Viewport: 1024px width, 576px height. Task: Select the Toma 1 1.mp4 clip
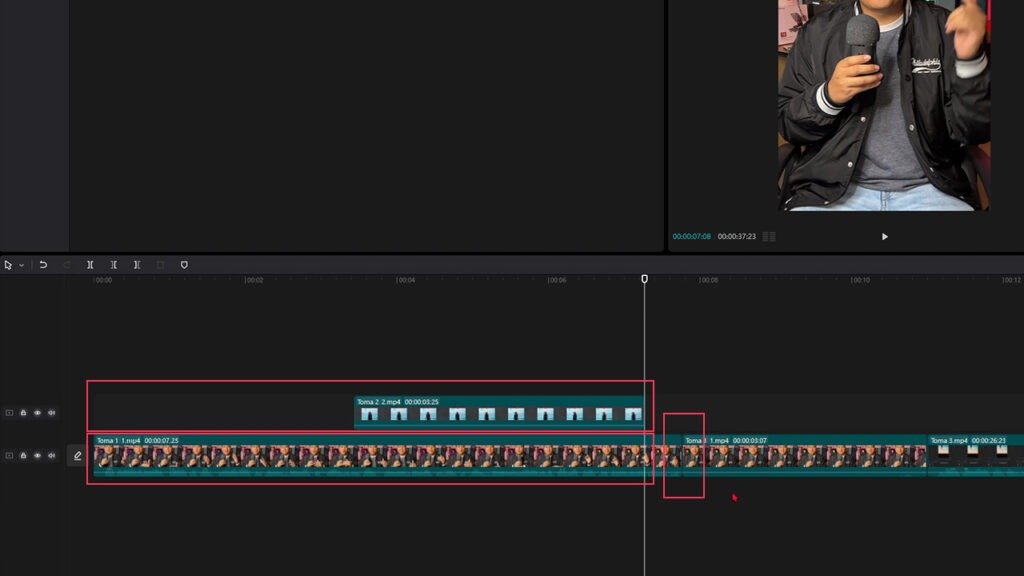click(372, 455)
